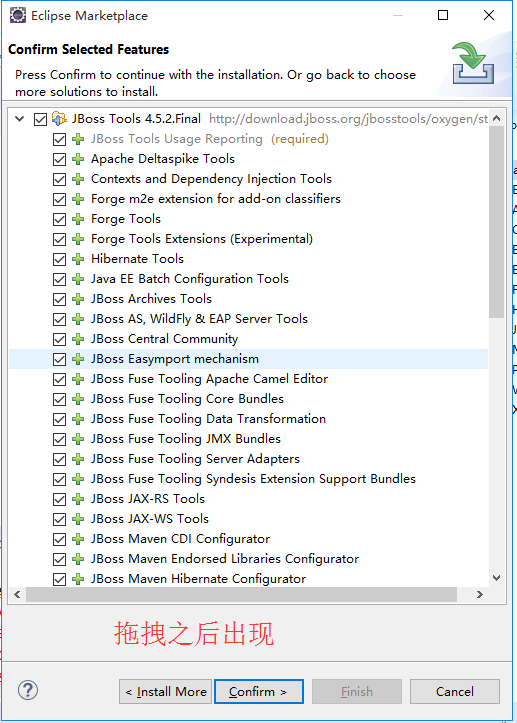Collapse the JBoss Tools 4.5.2.Final tree node
Screen dimensions: 517x723
19,119
